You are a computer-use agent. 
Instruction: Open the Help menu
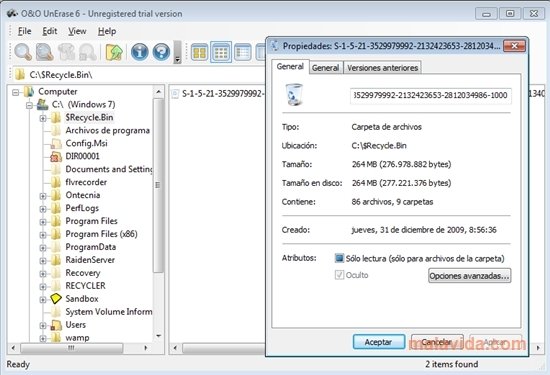pyautogui.click(x=107, y=31)
